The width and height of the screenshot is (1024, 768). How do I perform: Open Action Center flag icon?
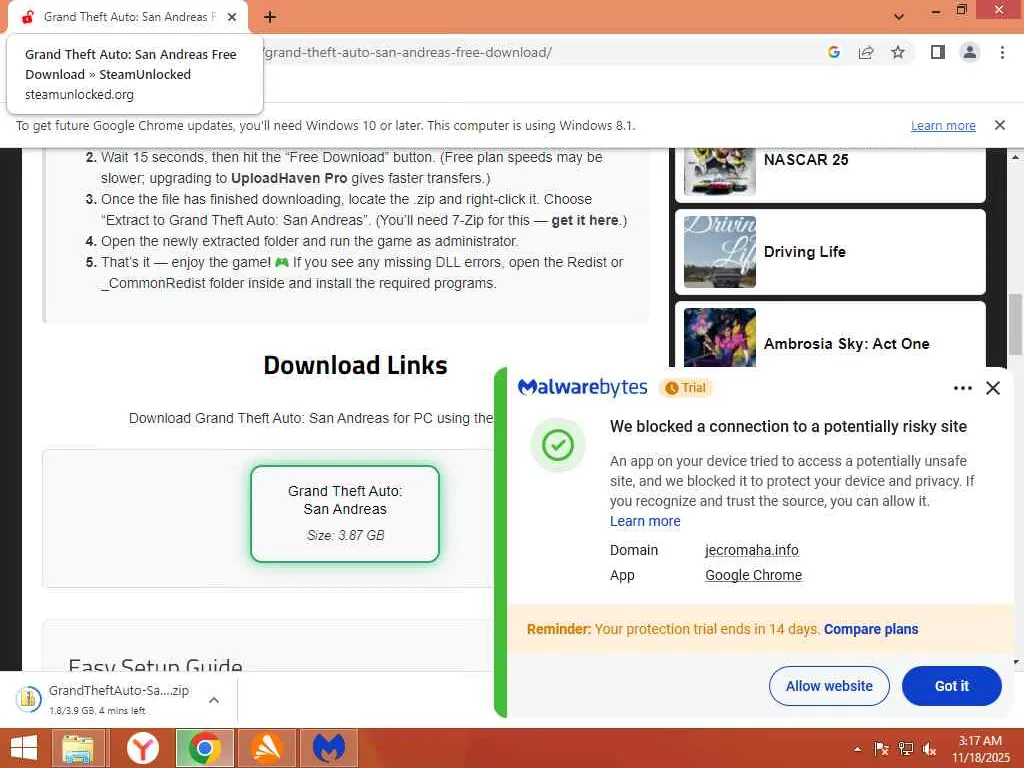881,748
